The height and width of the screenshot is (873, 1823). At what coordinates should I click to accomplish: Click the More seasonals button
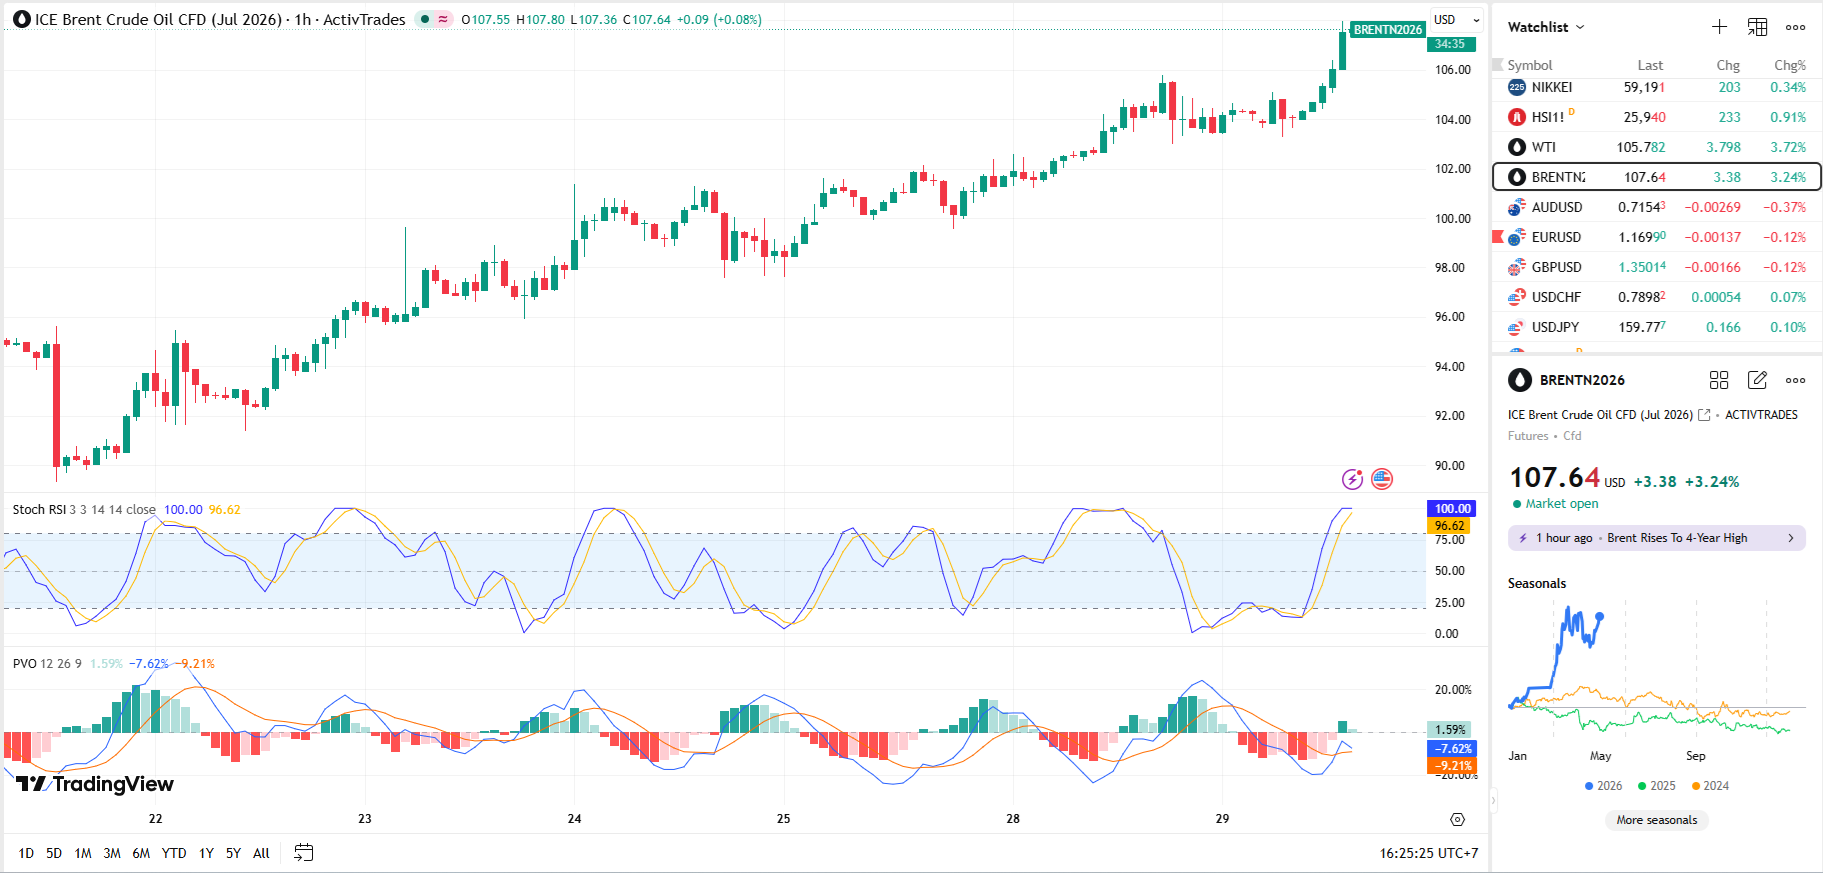(1657, 820)
